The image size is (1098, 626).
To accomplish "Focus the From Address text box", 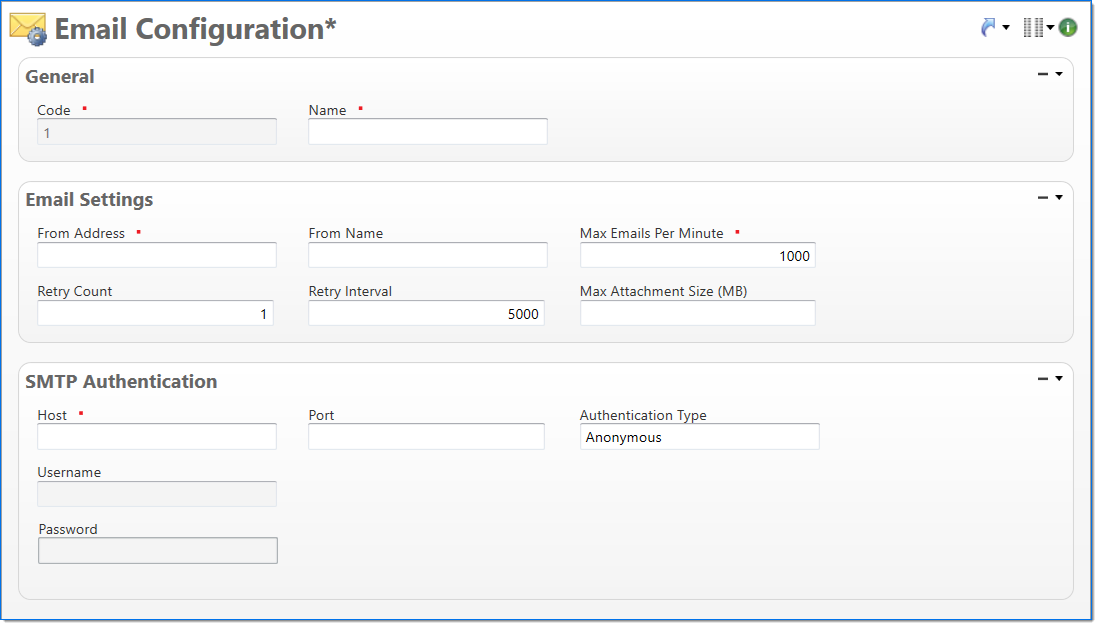I will tap(157, 255).
